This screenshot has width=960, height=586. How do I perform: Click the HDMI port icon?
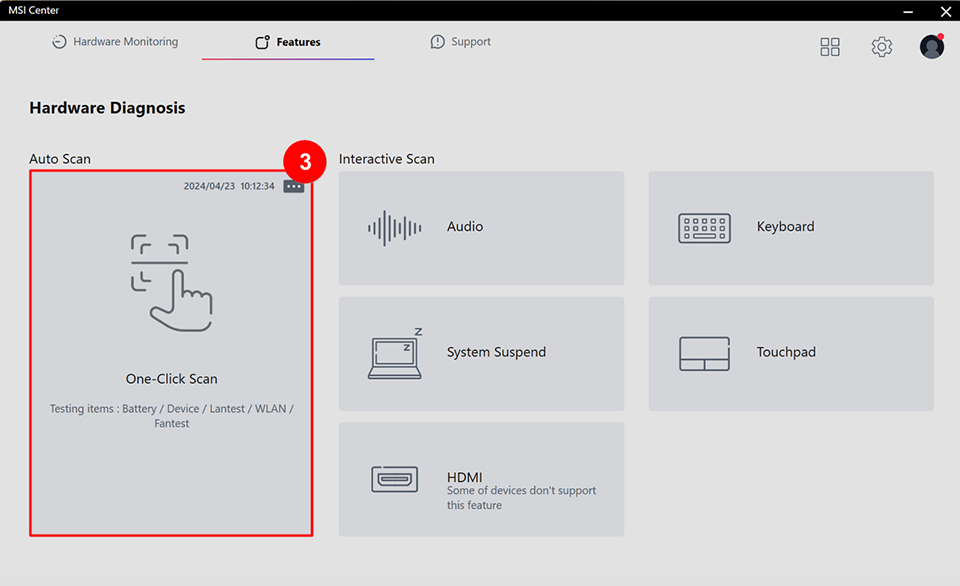click(394, 479)
